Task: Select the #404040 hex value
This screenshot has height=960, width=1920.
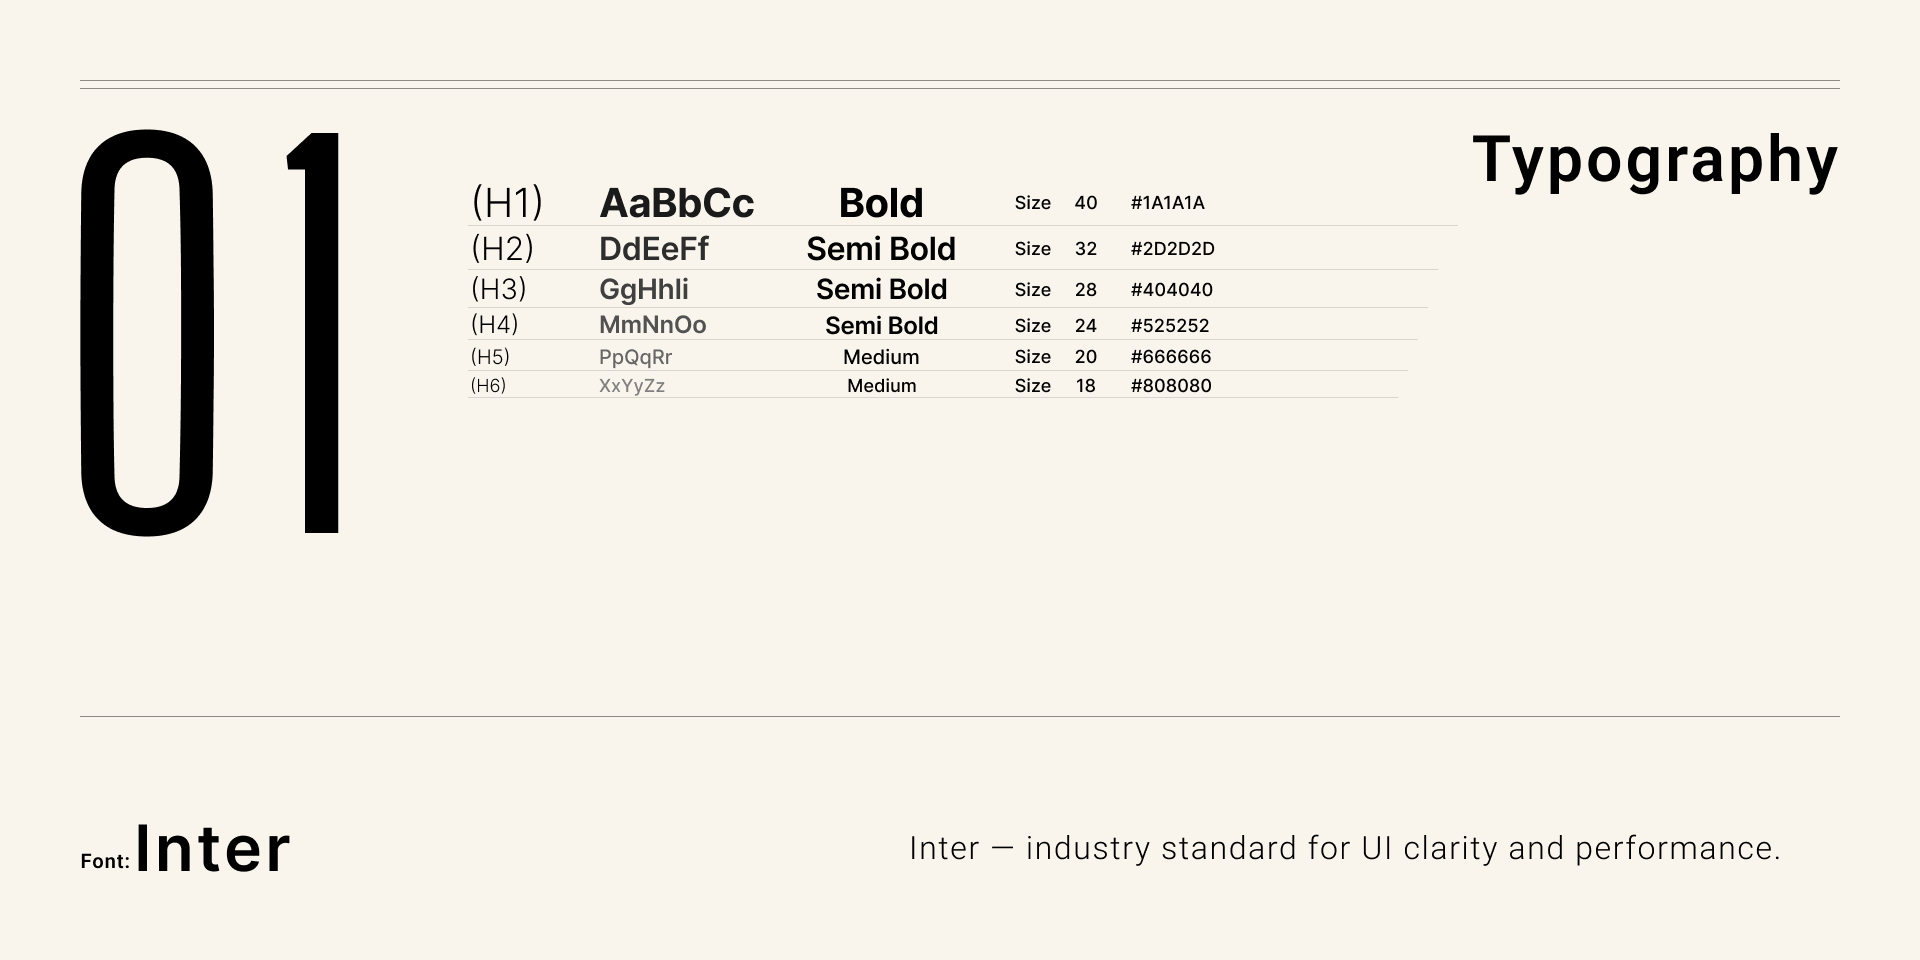Action: tap(1172, 290)
